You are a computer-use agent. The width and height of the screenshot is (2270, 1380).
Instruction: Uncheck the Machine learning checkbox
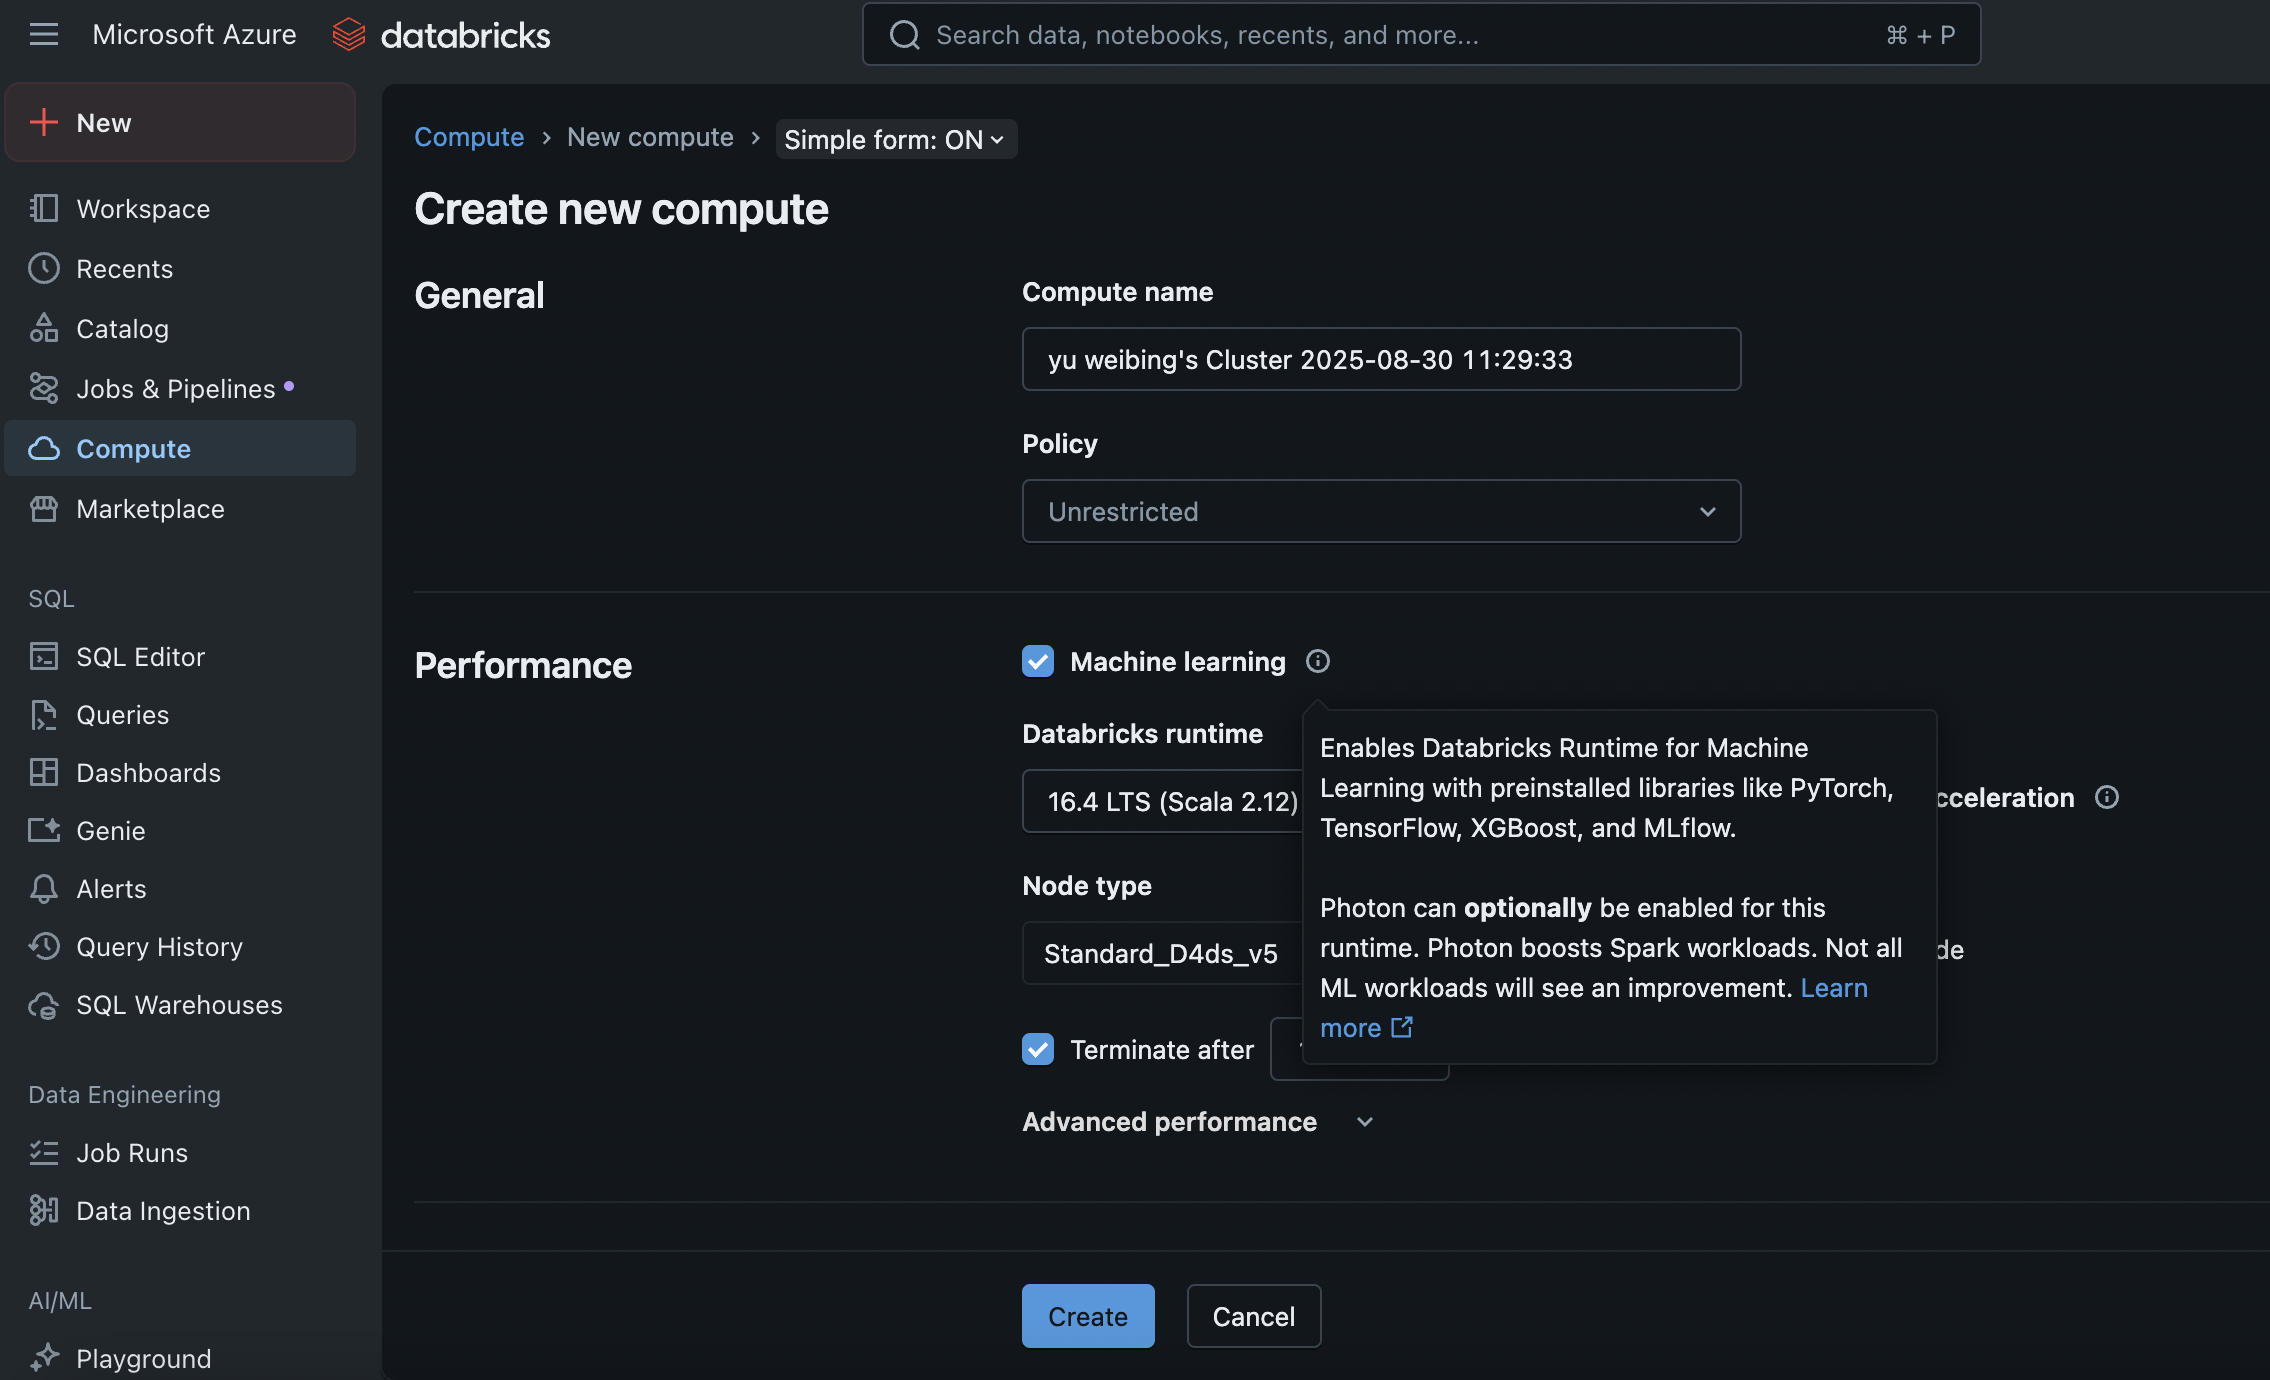1038,661
